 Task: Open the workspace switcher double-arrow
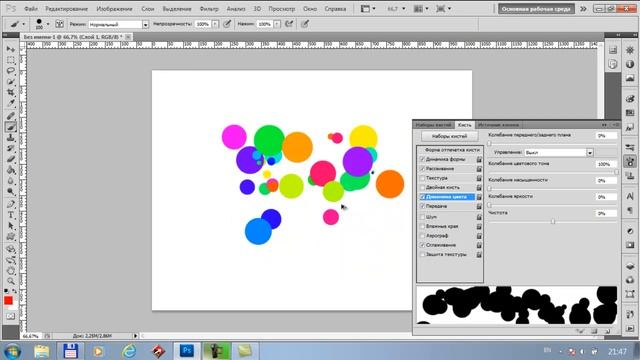tap(583, 9)
